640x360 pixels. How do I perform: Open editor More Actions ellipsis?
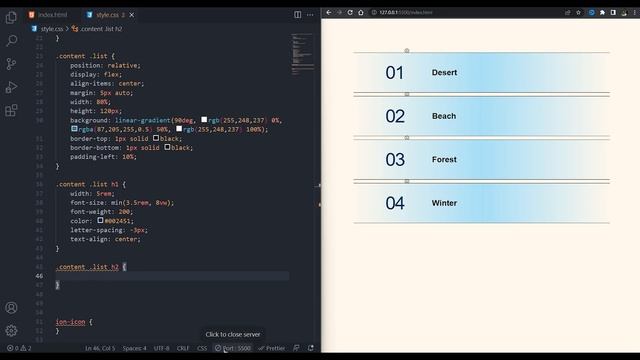point(310,15)
